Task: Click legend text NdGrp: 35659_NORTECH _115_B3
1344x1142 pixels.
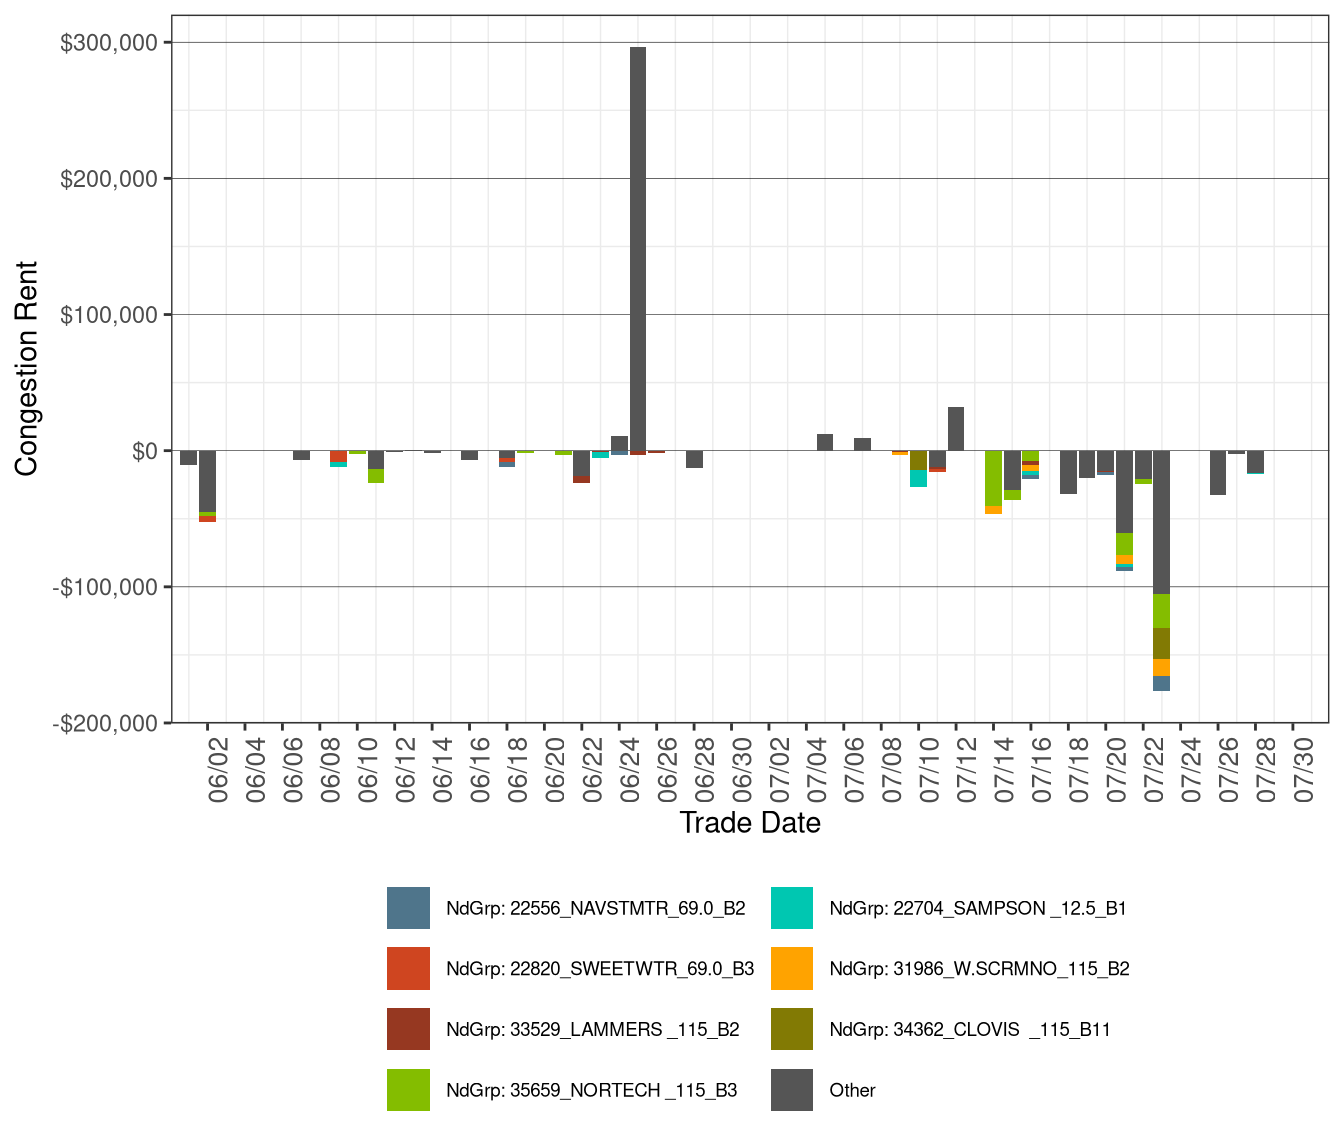Action: pos(592,1091)
